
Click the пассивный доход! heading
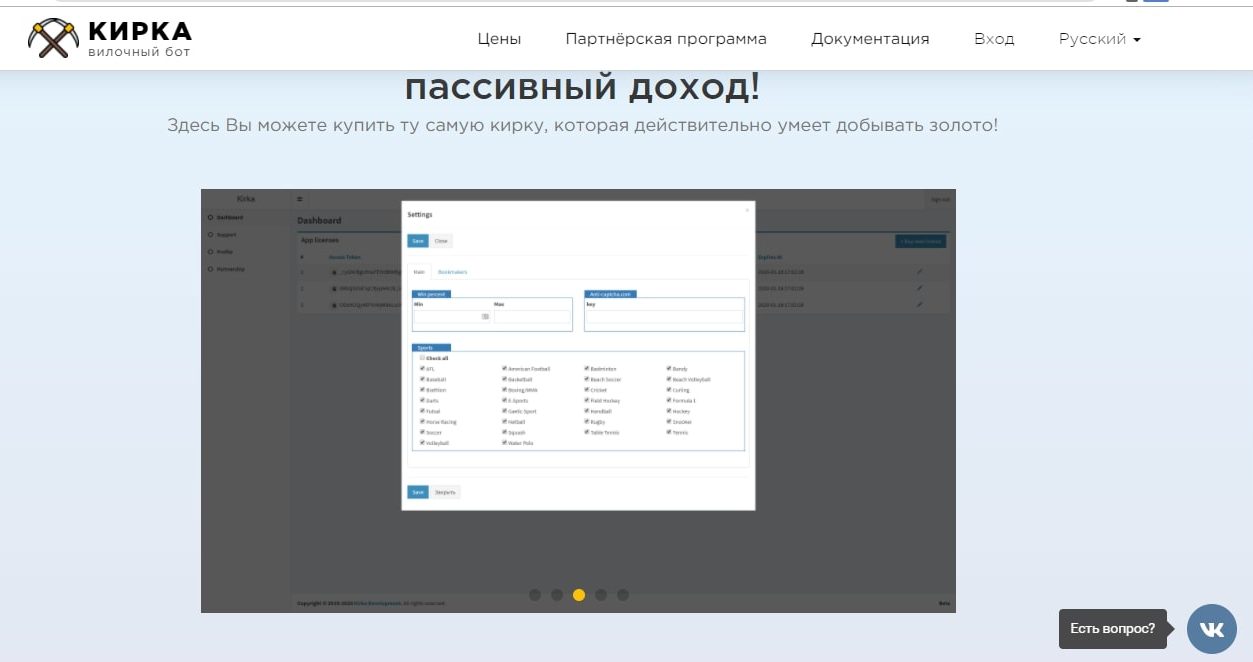582,88
